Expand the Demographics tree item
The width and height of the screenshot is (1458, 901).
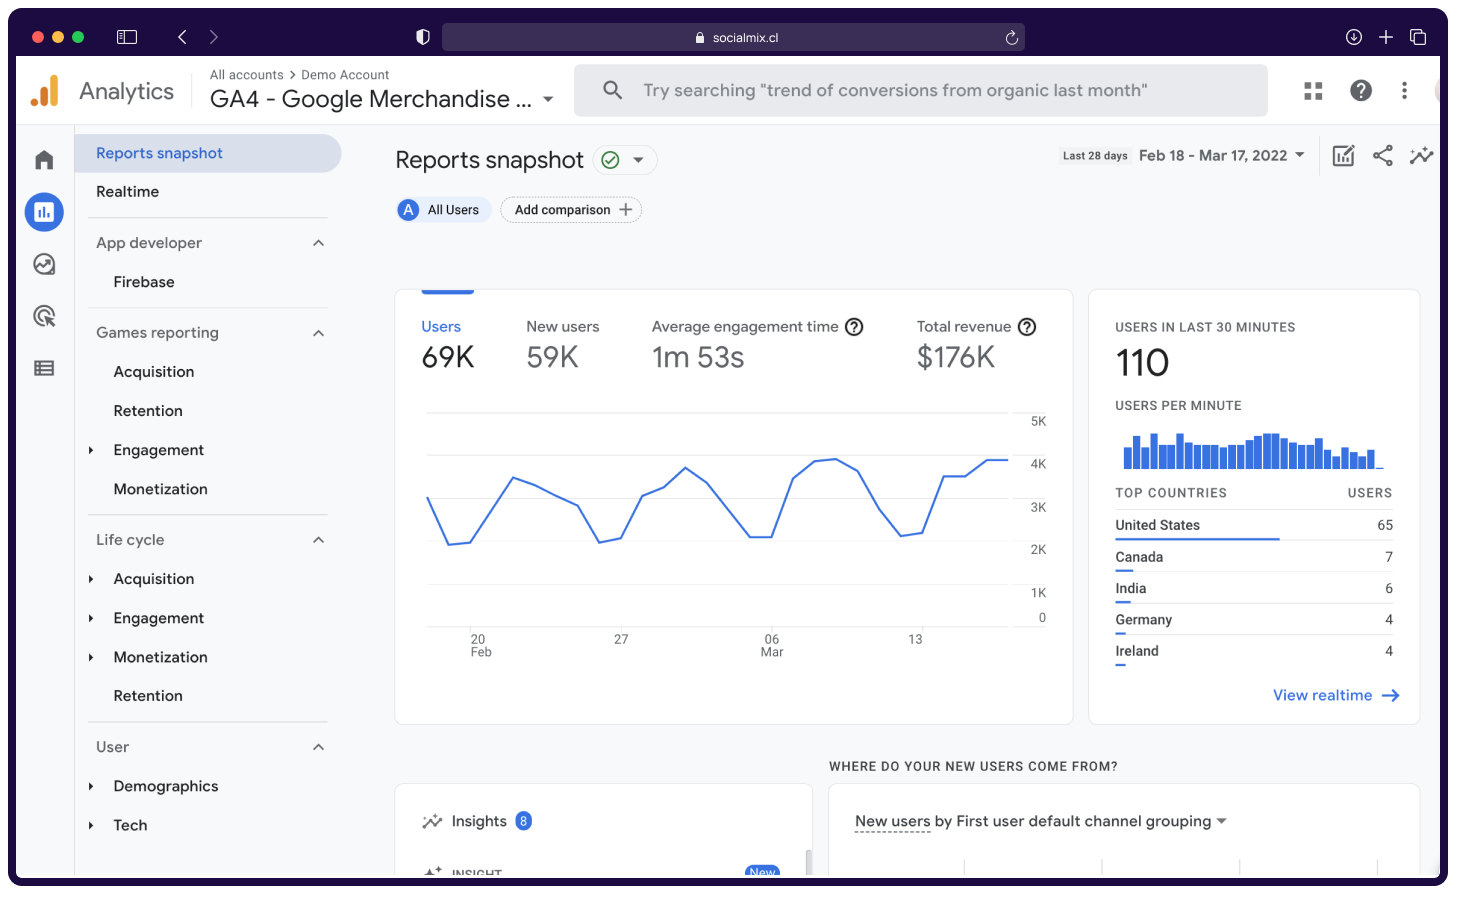pos(91,787)
